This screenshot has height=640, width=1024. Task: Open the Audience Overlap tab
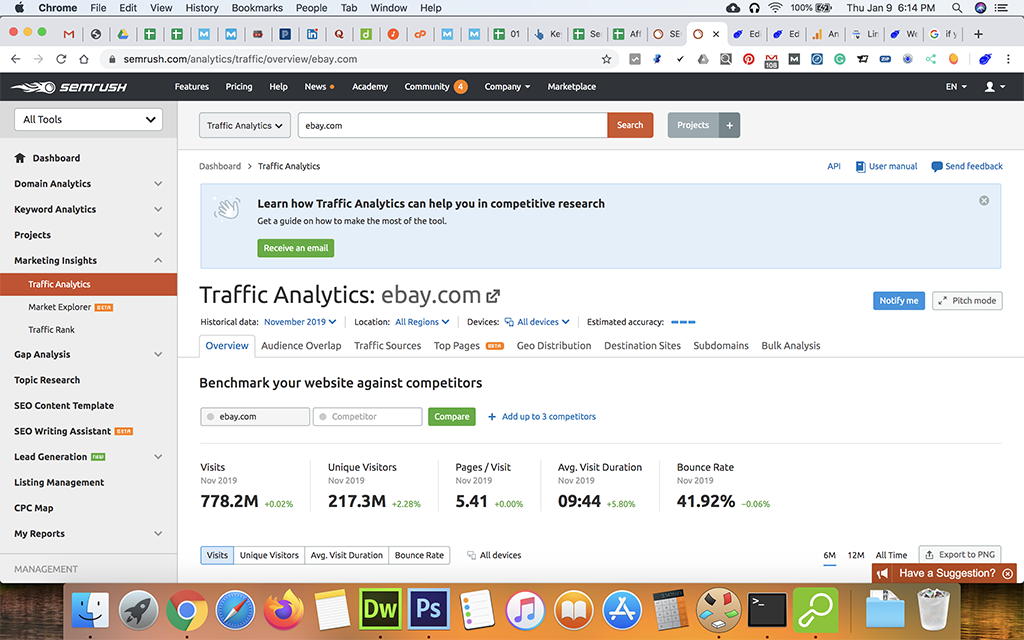[301, 345]
